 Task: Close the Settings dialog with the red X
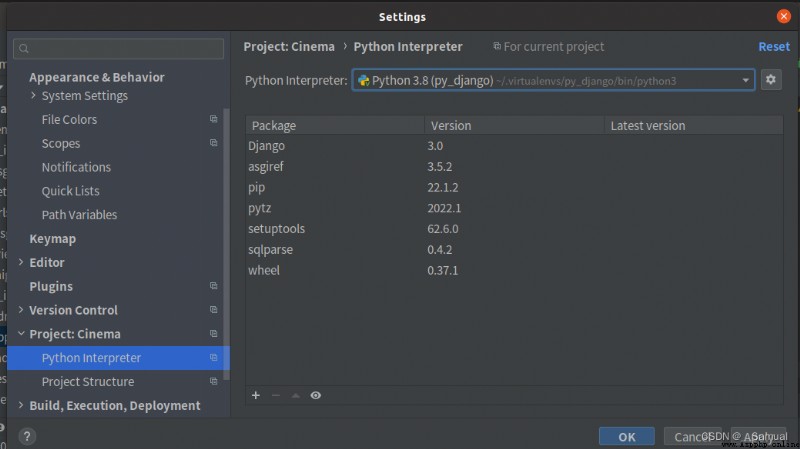(x=784, y=16)
